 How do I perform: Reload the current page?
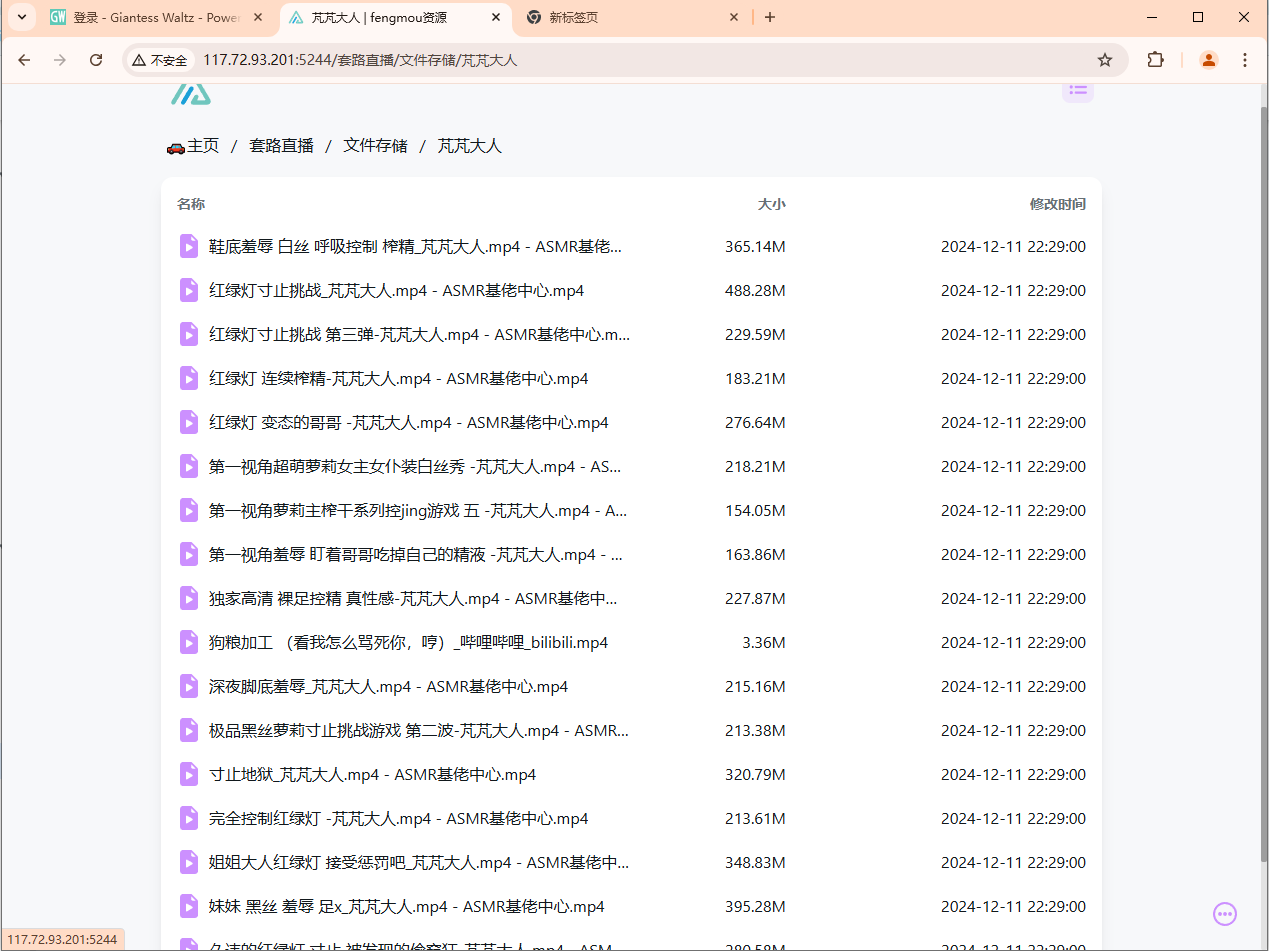pos(96,60)
